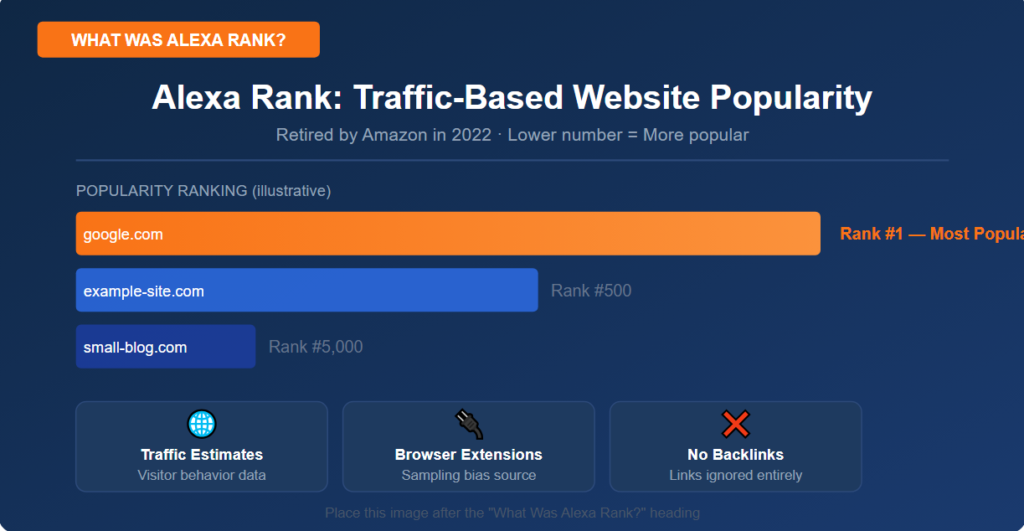Click the "Traffic Estimates" card title

[202, 455]
